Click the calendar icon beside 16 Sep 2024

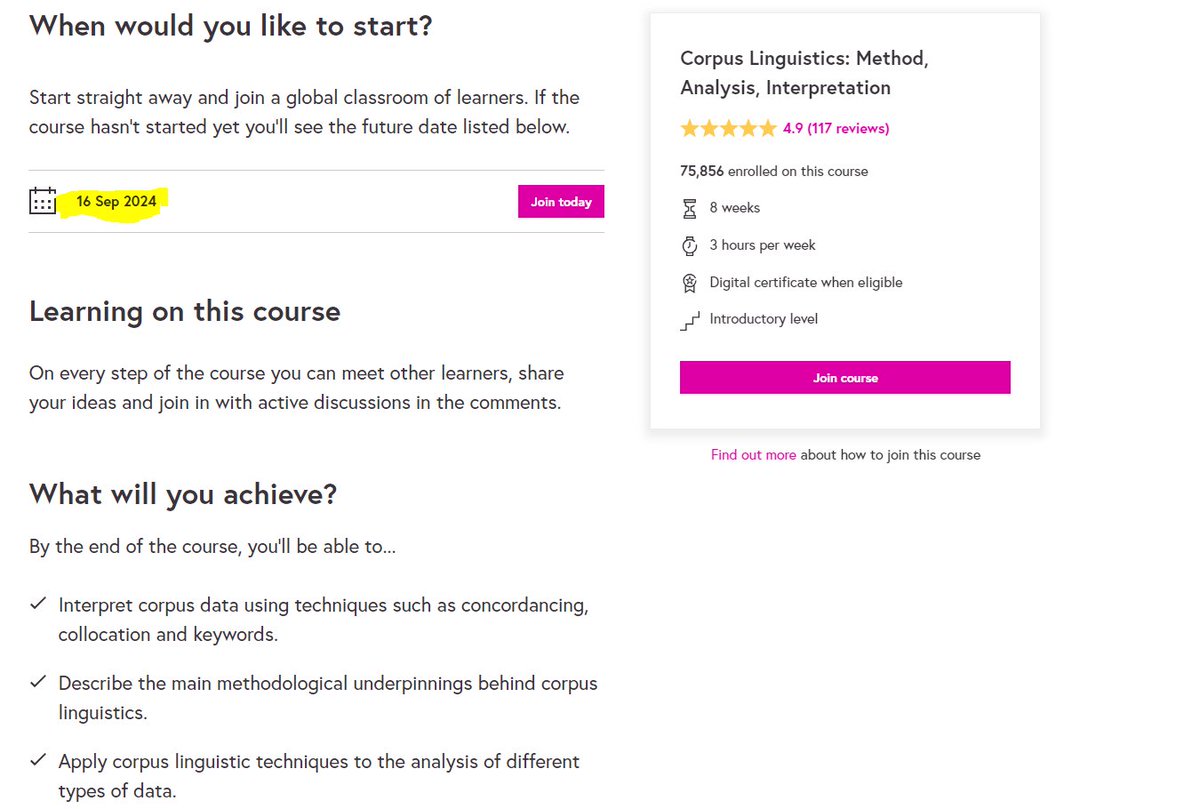click(43, 201)
